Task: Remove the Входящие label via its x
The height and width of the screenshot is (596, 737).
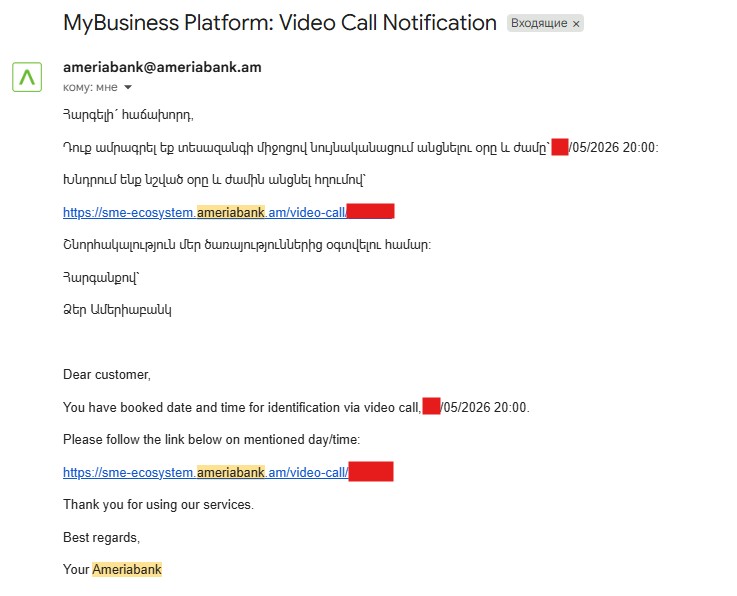Action: (576, 24)
